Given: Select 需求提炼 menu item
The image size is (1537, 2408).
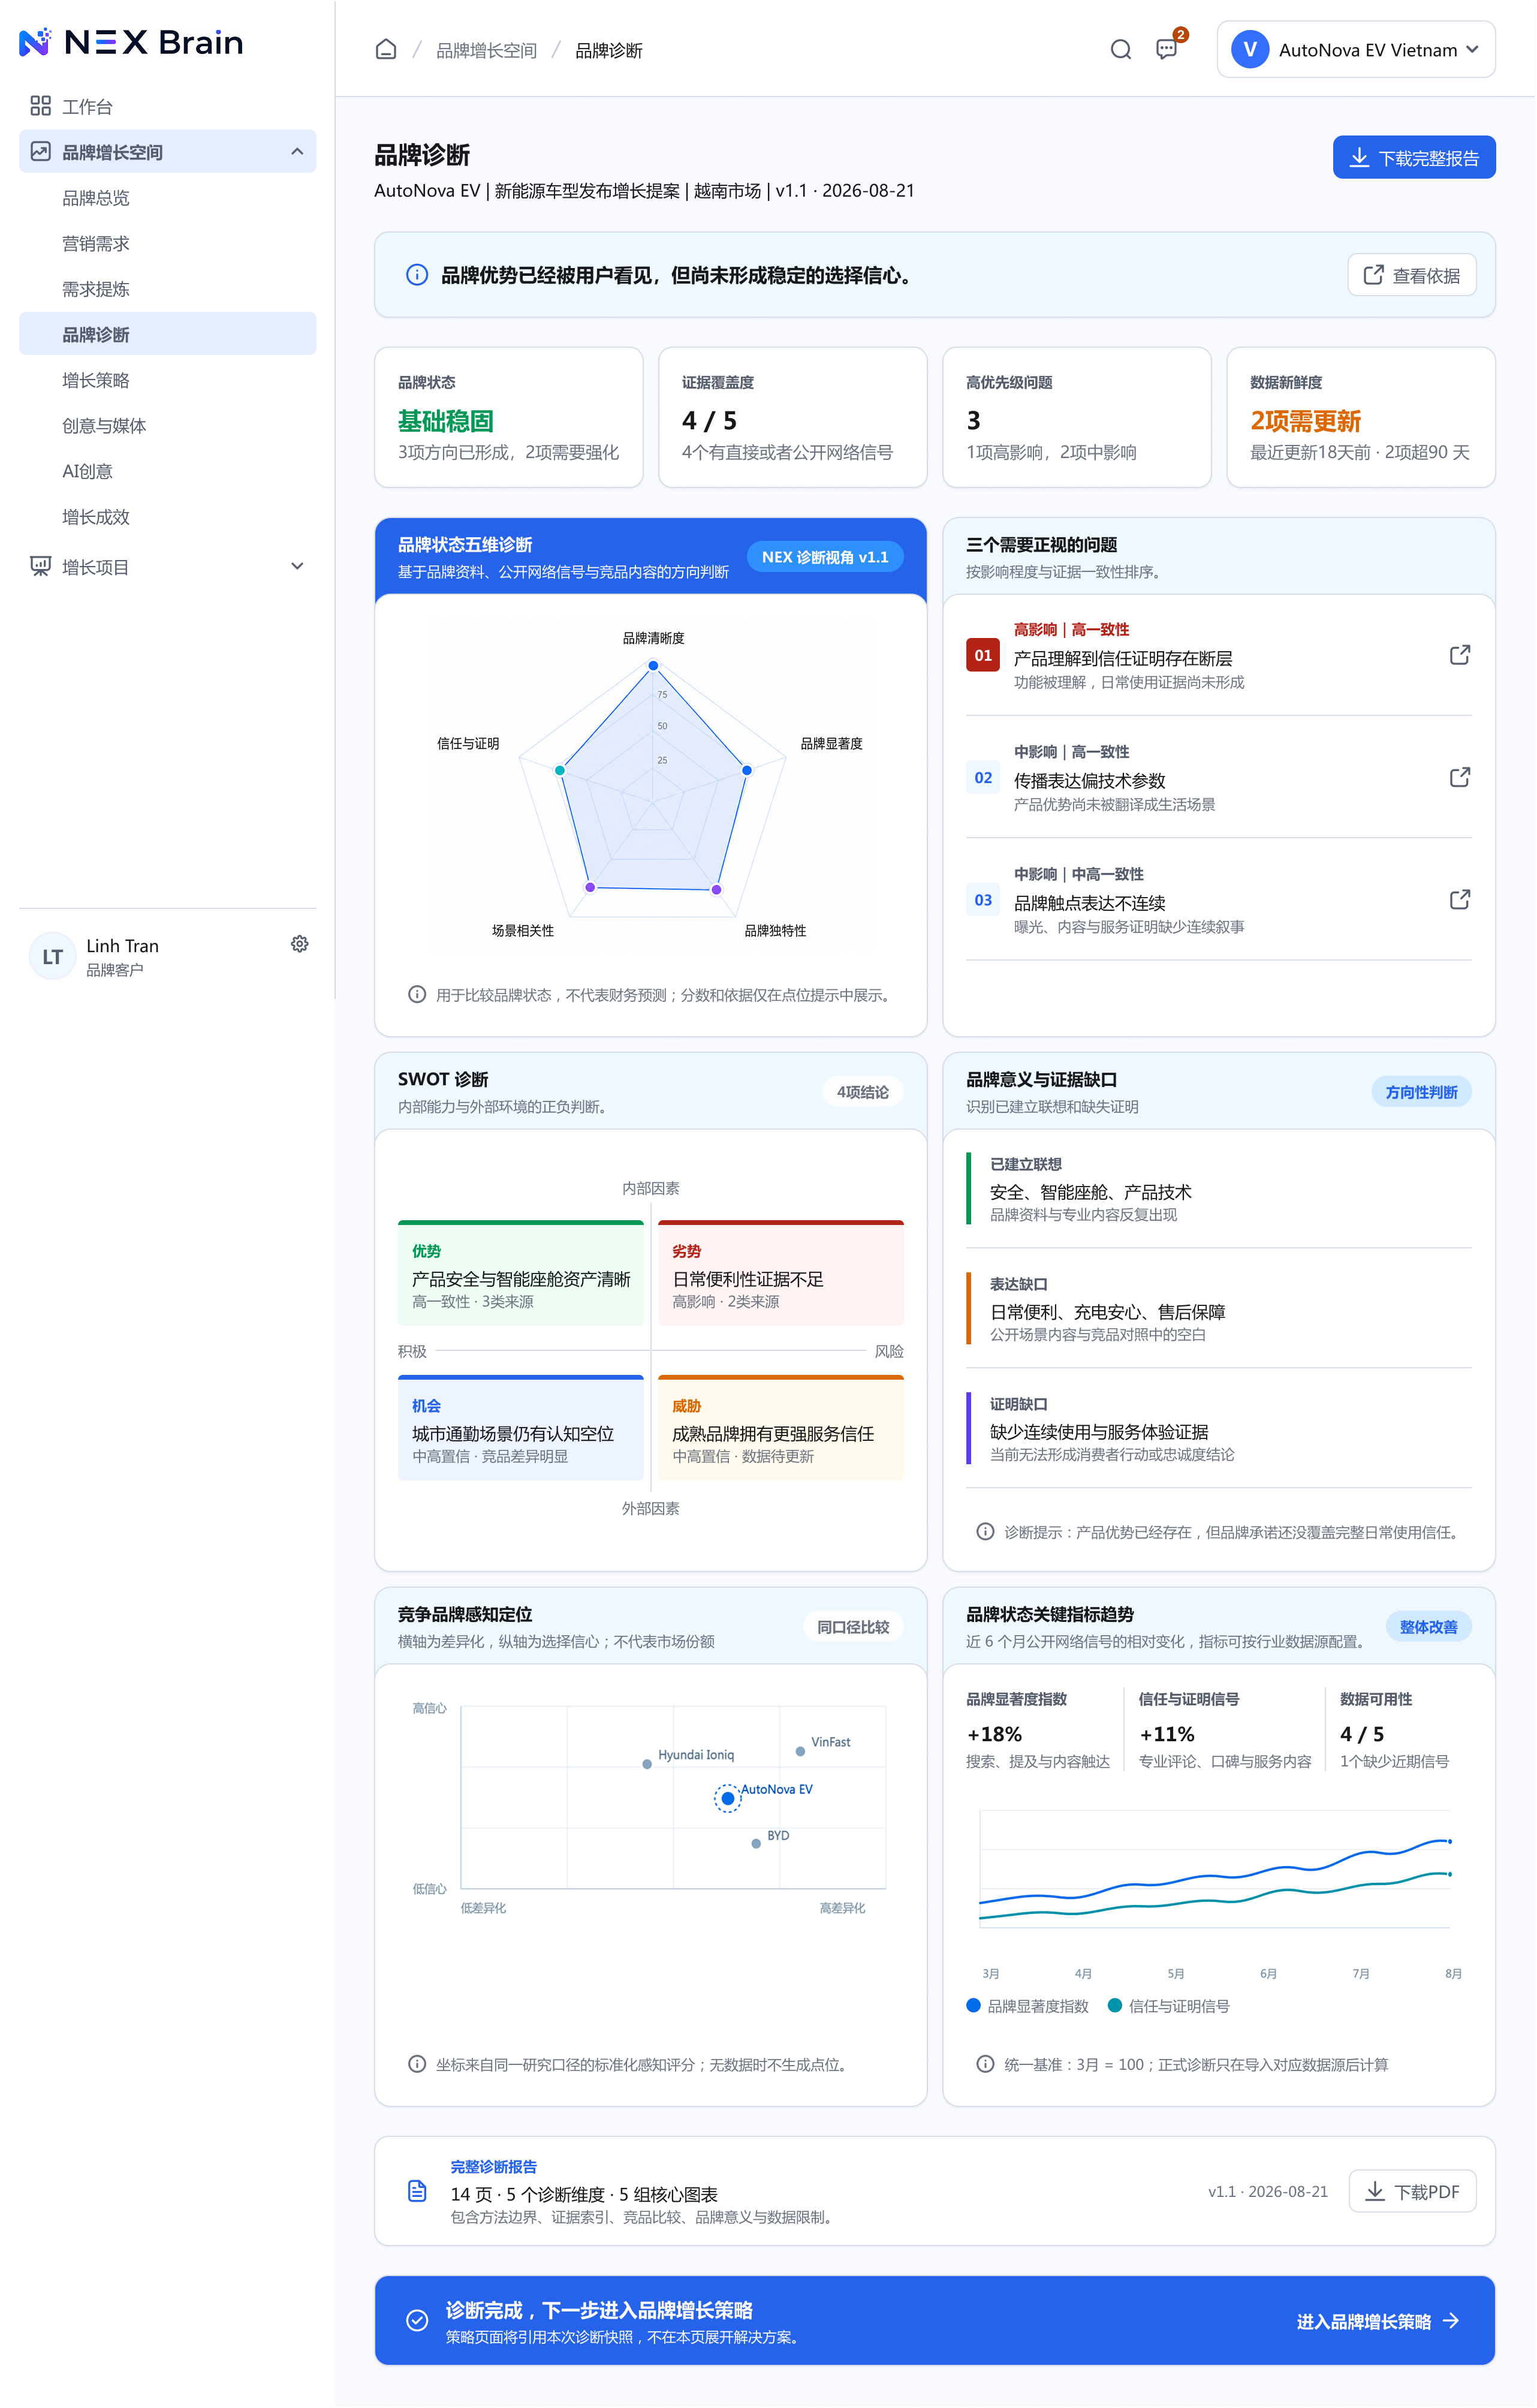Looking at the screenshot, I should click(168, 288).
